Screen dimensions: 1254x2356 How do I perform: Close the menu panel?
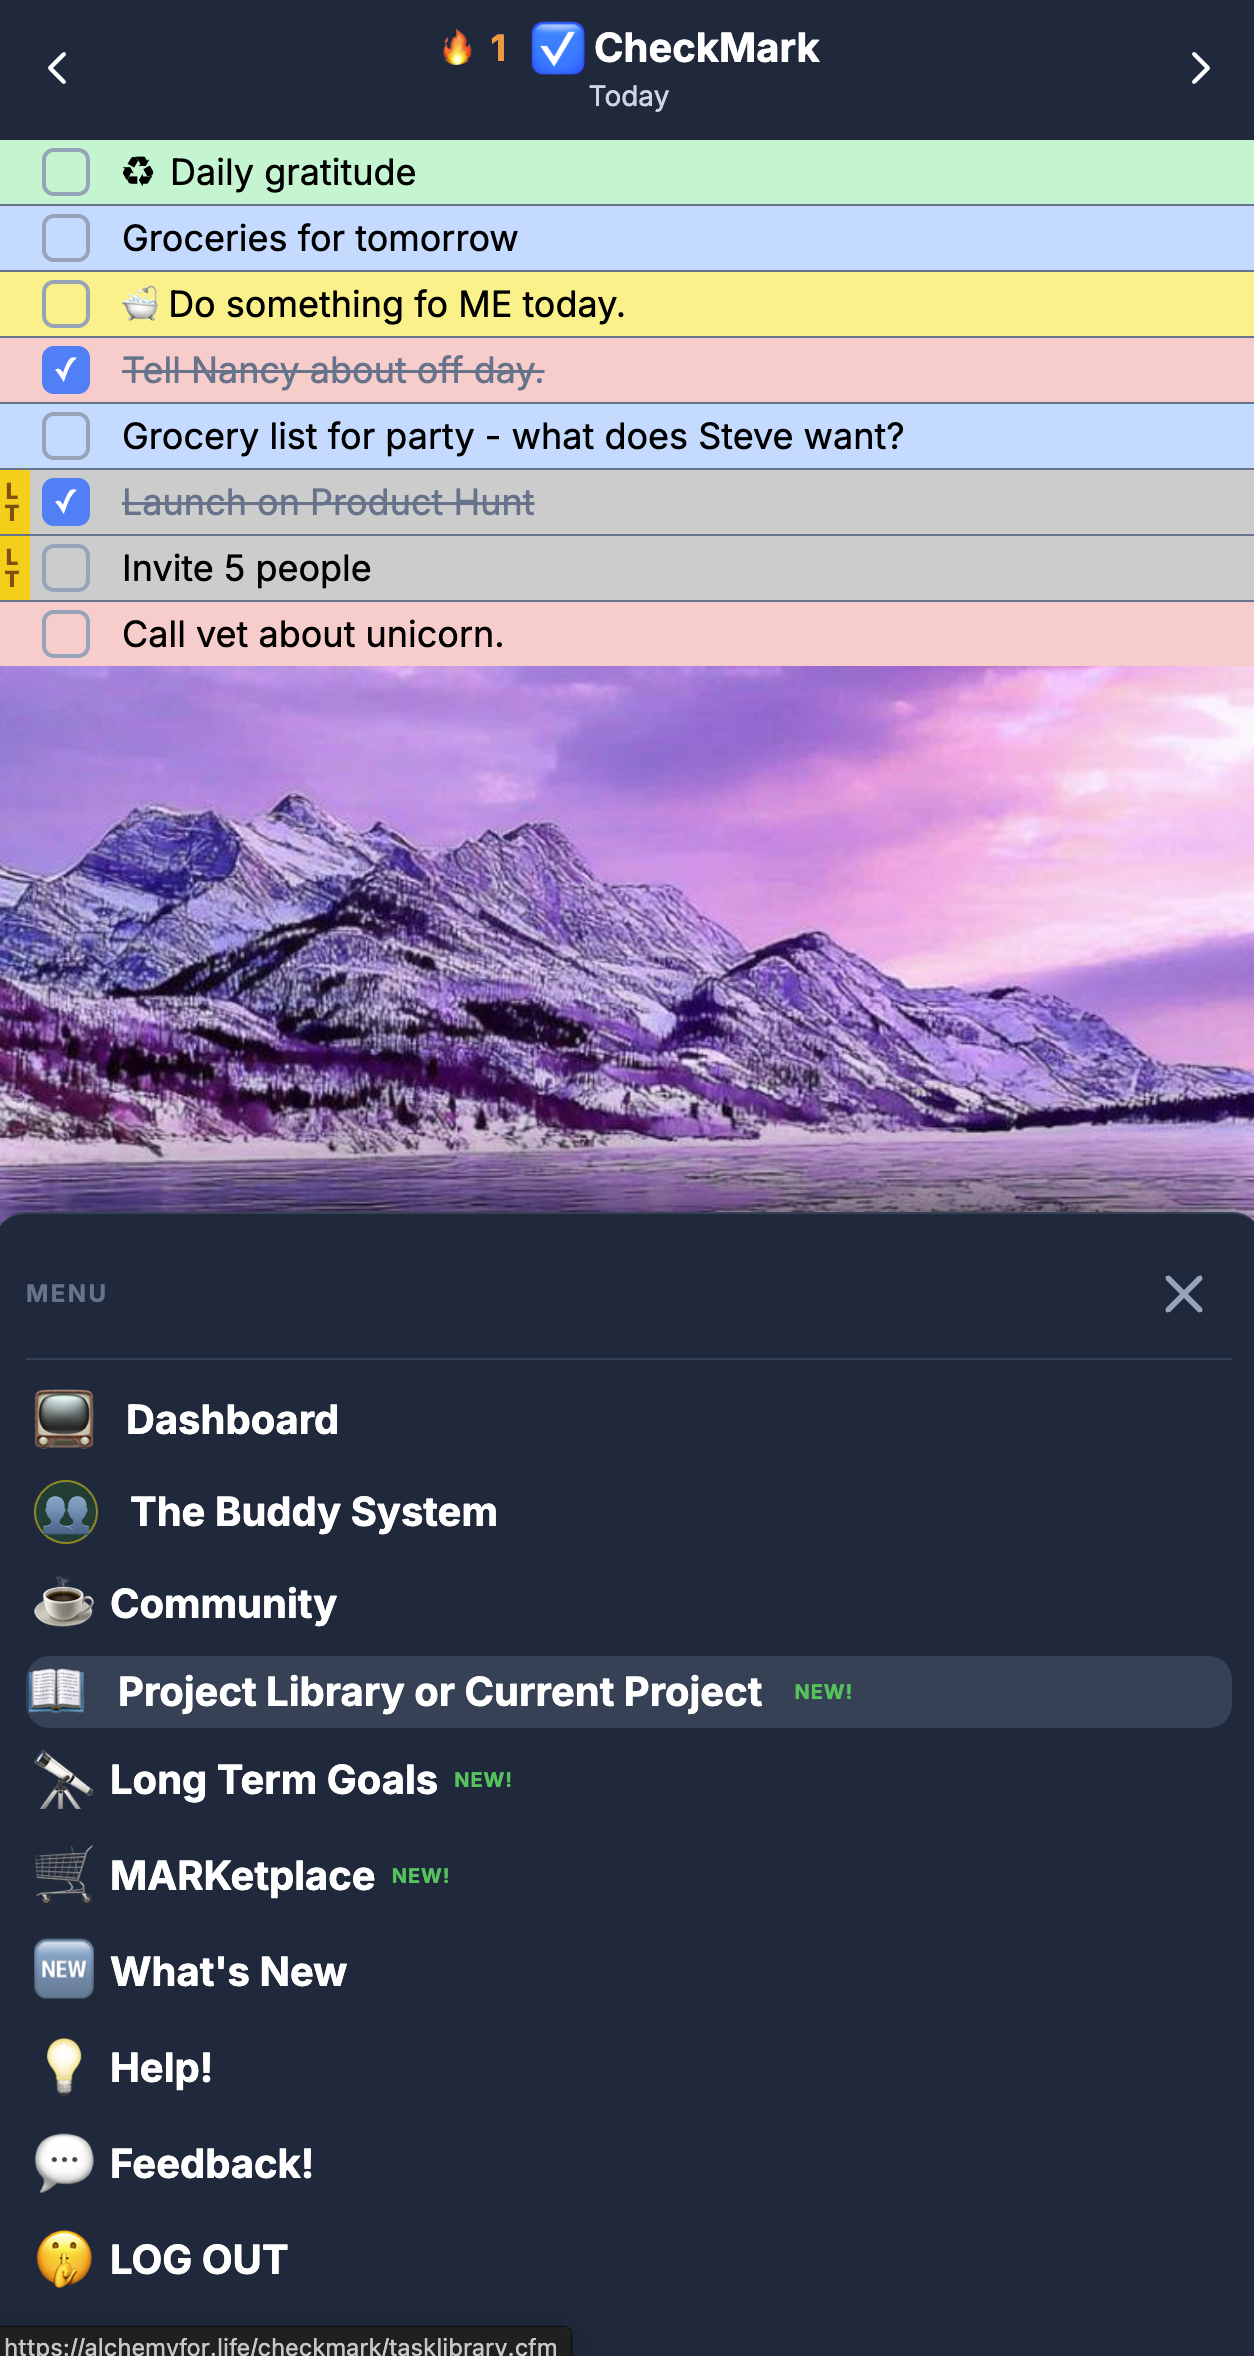pyautogui.click(x=1183, y=1294)
